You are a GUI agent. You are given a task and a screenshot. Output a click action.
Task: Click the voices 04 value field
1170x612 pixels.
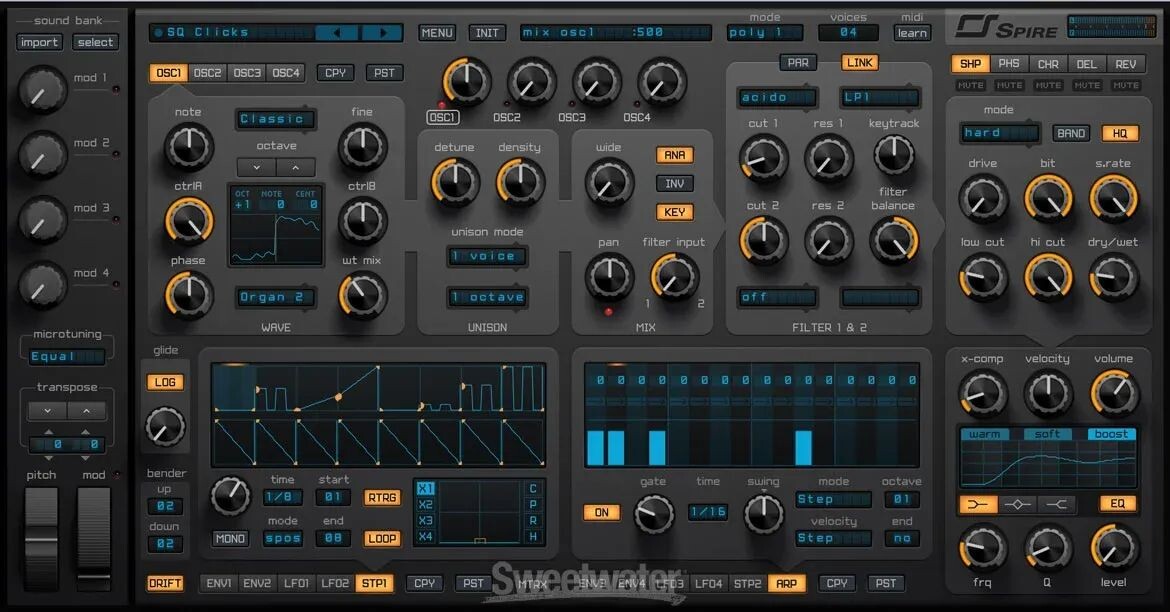848,33
